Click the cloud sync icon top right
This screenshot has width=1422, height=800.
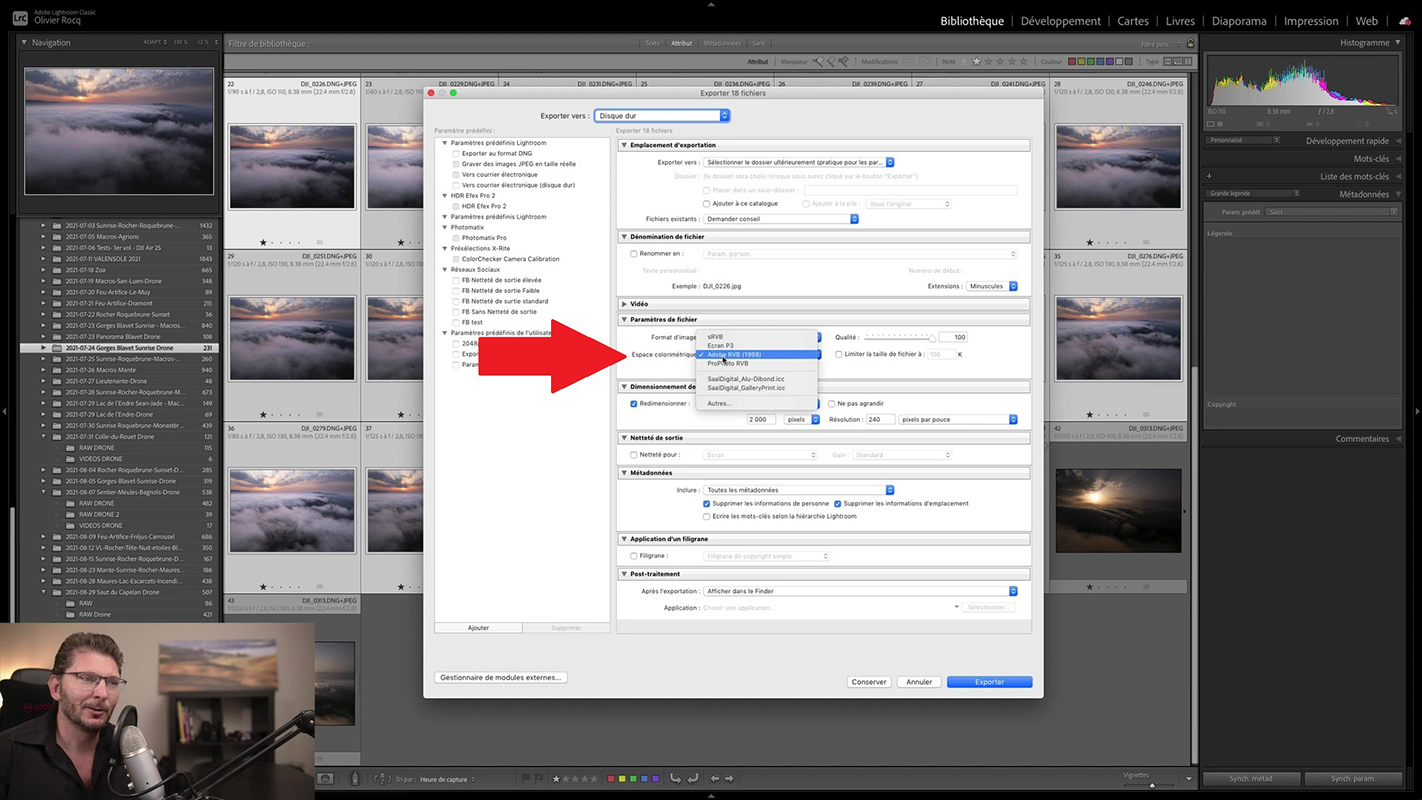tap(1405, 21)
